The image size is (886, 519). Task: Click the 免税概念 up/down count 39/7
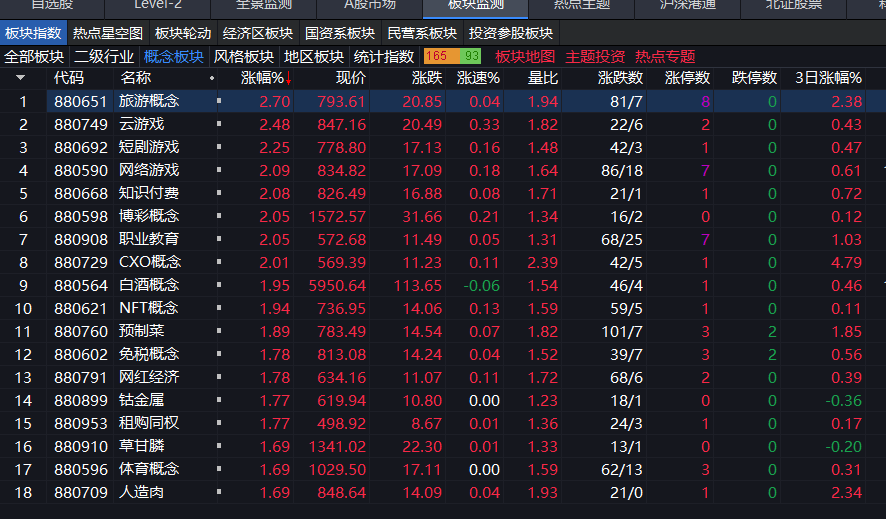626,355
